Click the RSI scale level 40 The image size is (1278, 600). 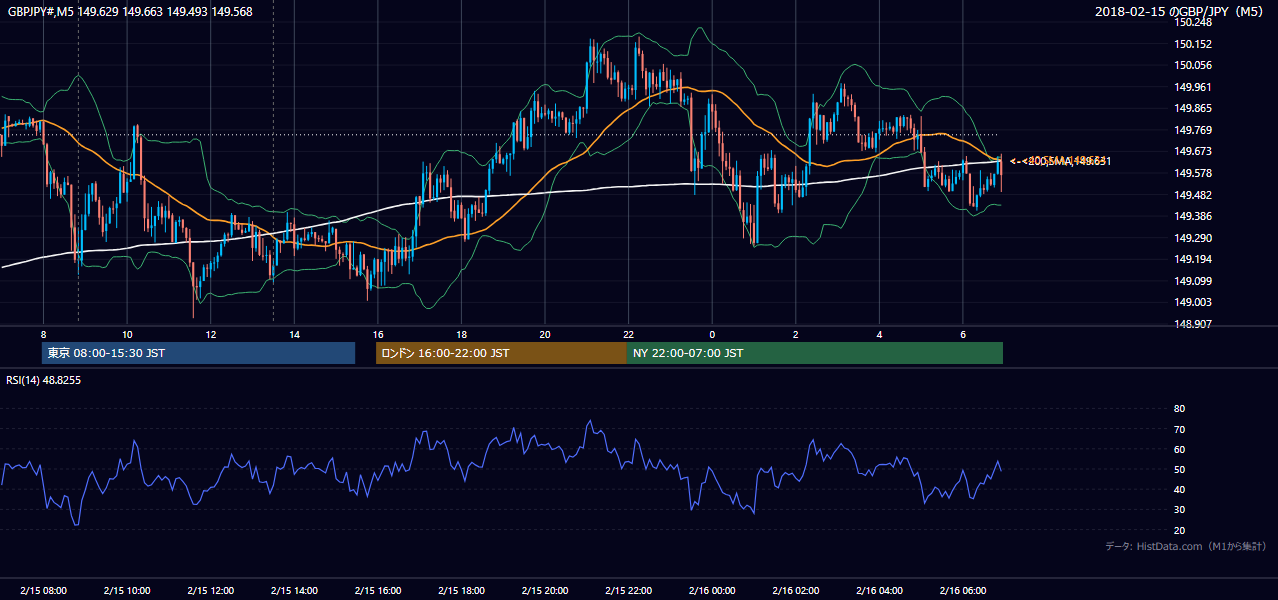point(1179,489)
